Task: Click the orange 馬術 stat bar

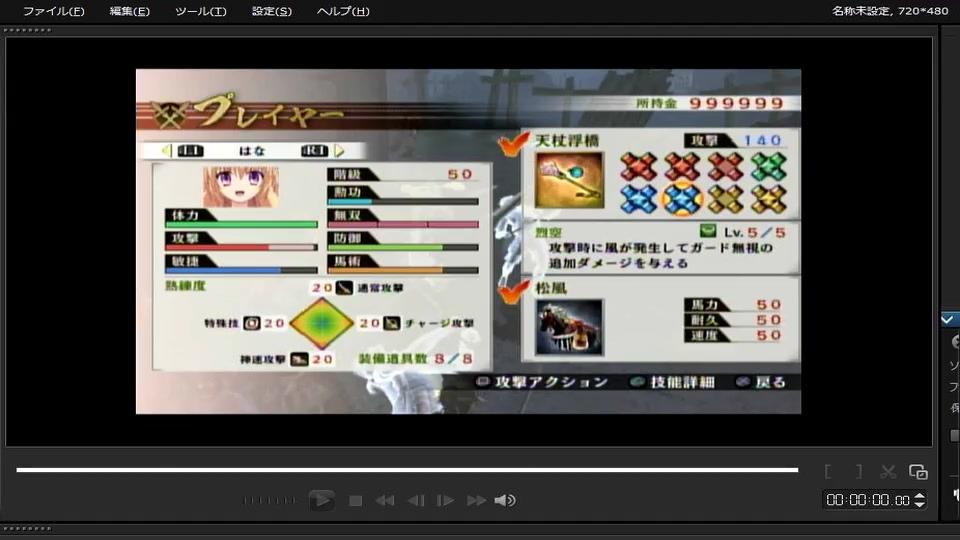Action: click(403, 270)
